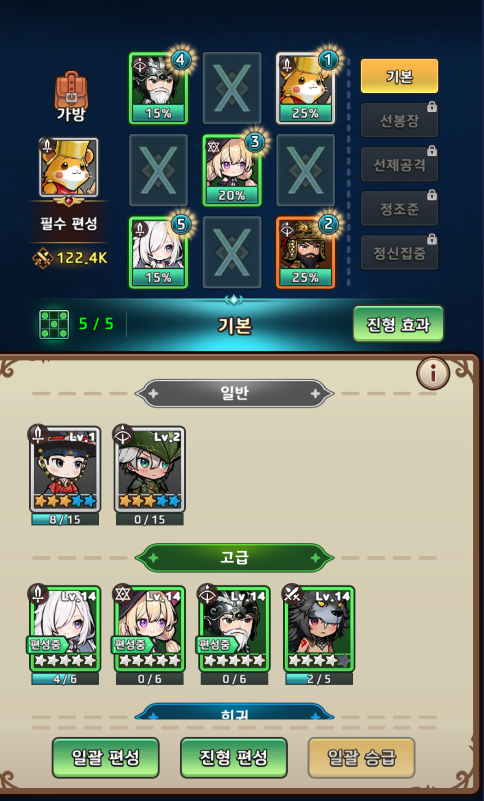Open the 진형 효과 button
The height and width of the screenshot is (801, 484).
pyautogui.click(x=398, y=324)
